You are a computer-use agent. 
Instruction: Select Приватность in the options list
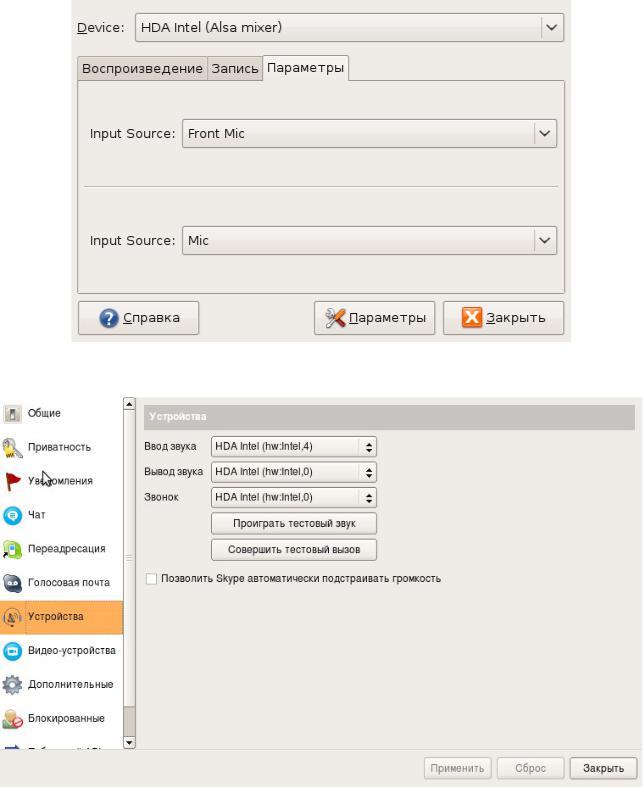coord(61,448)
